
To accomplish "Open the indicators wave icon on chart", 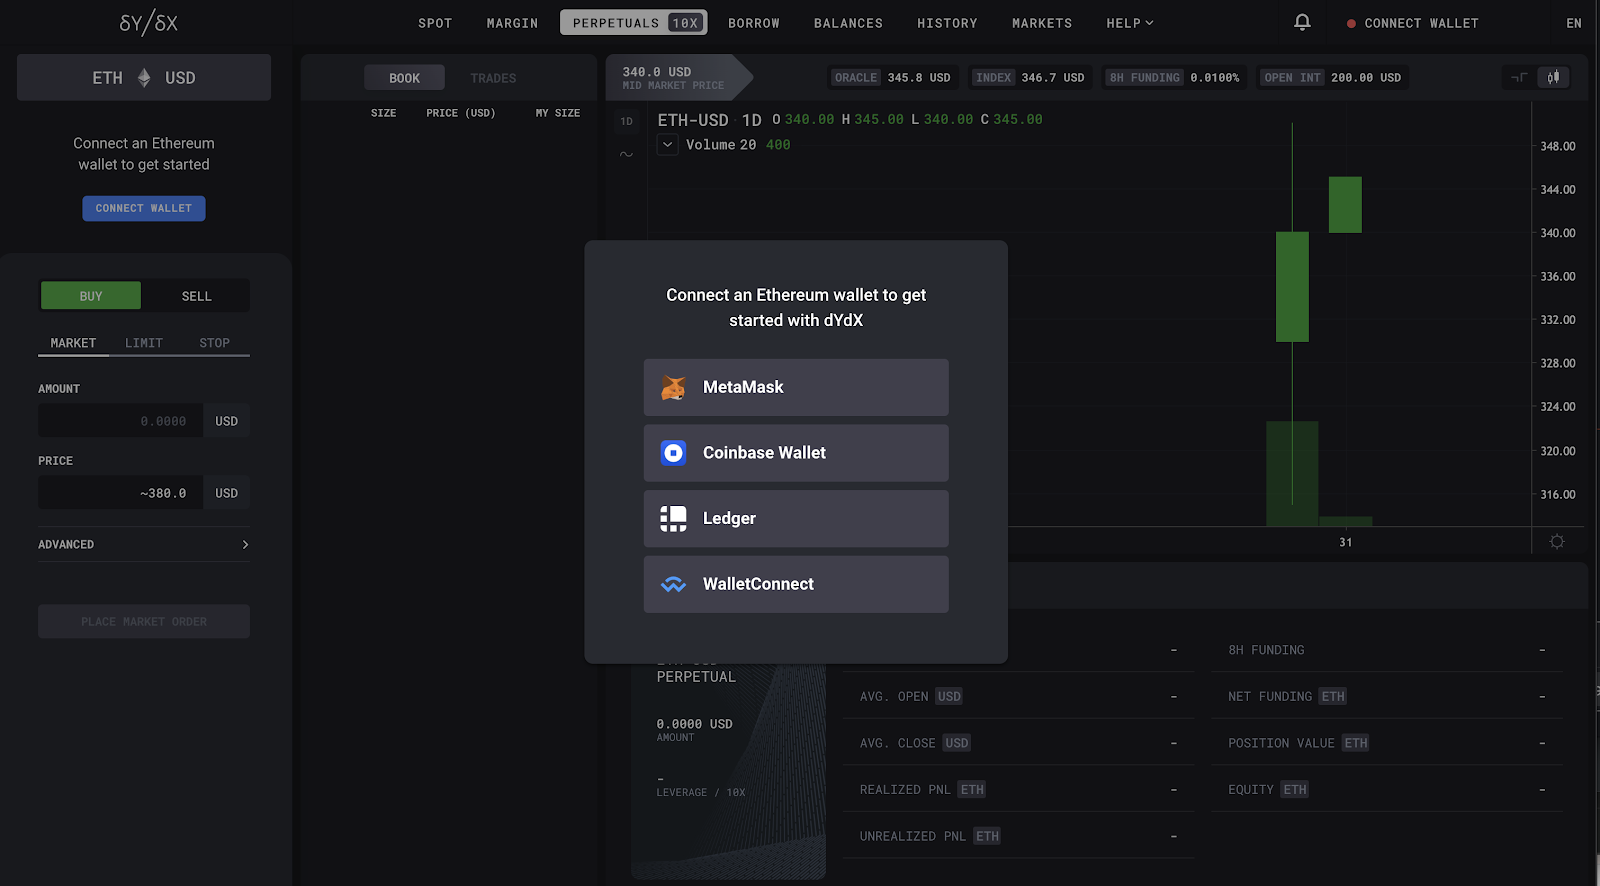I will [626, 154].
